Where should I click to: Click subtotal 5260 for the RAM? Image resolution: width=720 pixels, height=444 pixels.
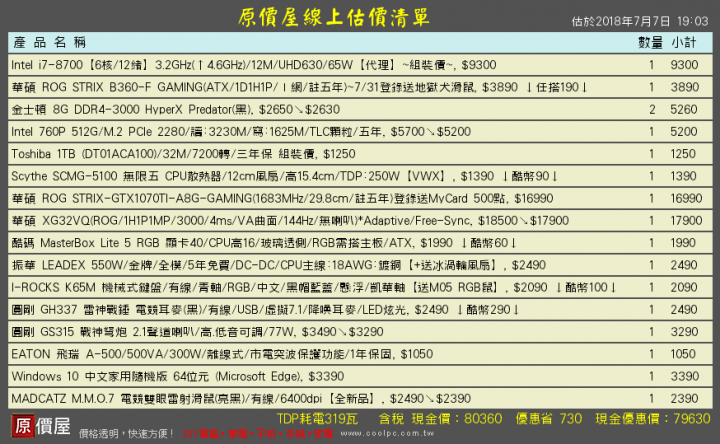point(684,109)
